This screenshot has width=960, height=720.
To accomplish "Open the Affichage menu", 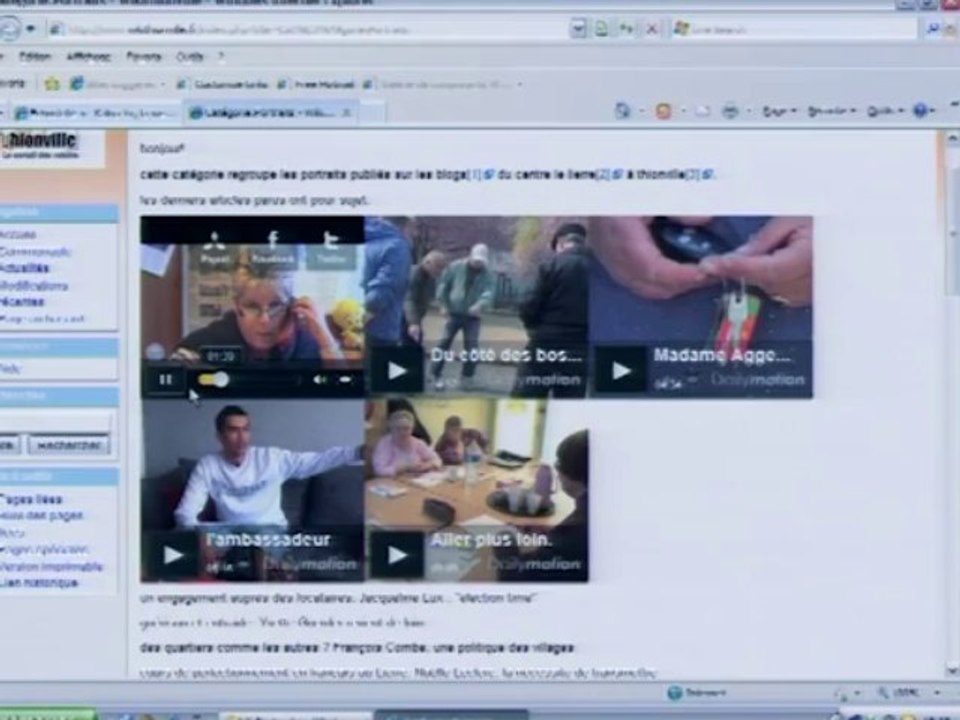I will point(89,56).
